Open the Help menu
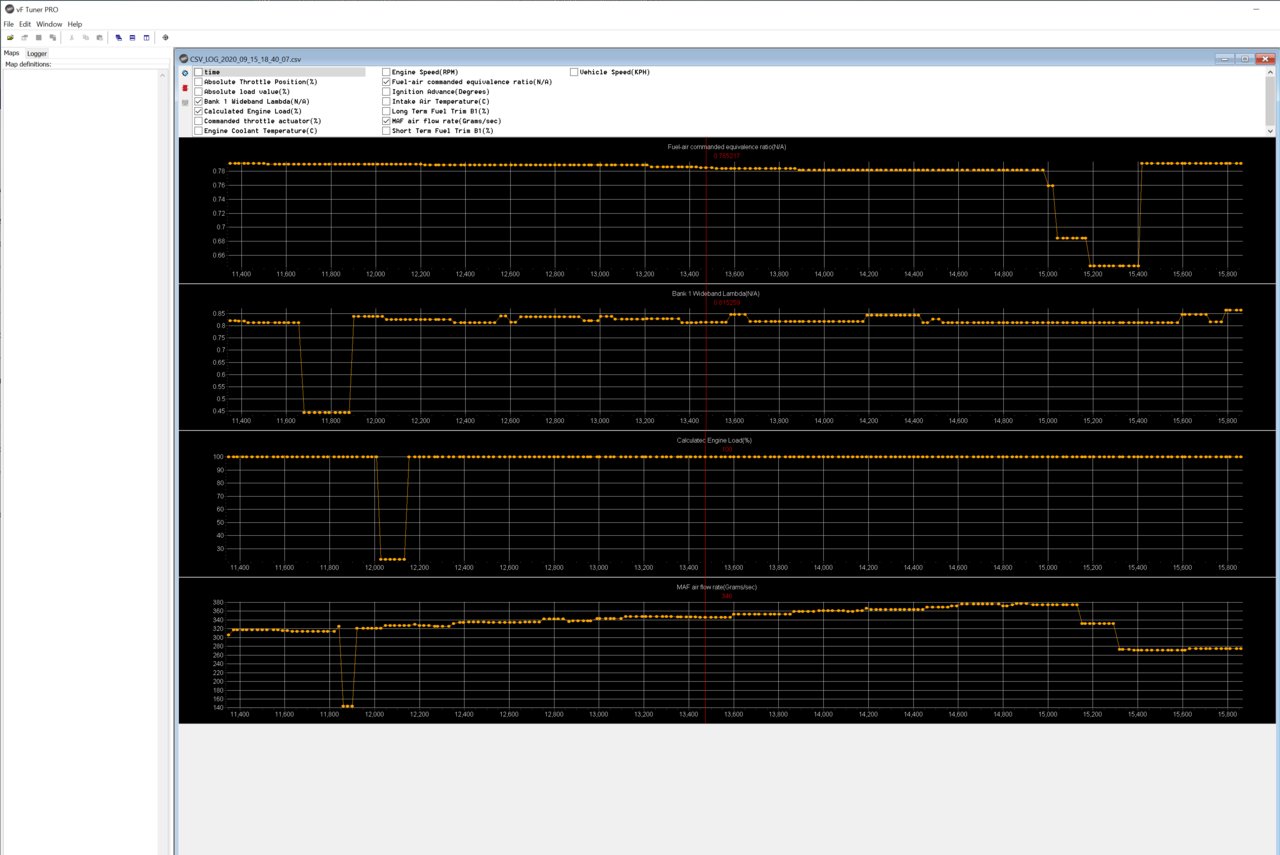Viewport: 1280px width, 855px height. [x=75, y=24]
